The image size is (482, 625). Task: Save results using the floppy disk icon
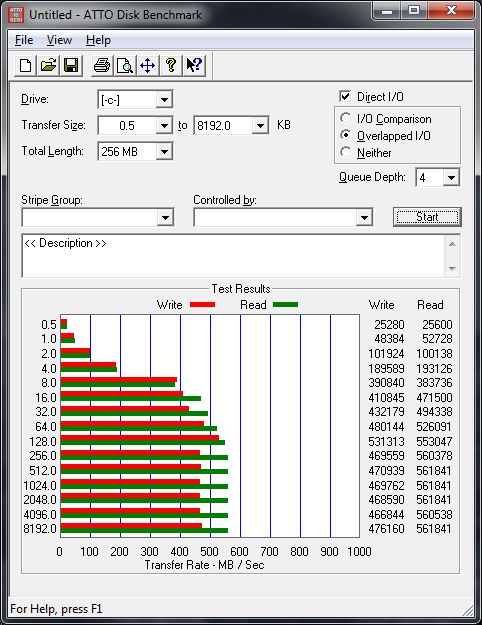click(71, 65)
